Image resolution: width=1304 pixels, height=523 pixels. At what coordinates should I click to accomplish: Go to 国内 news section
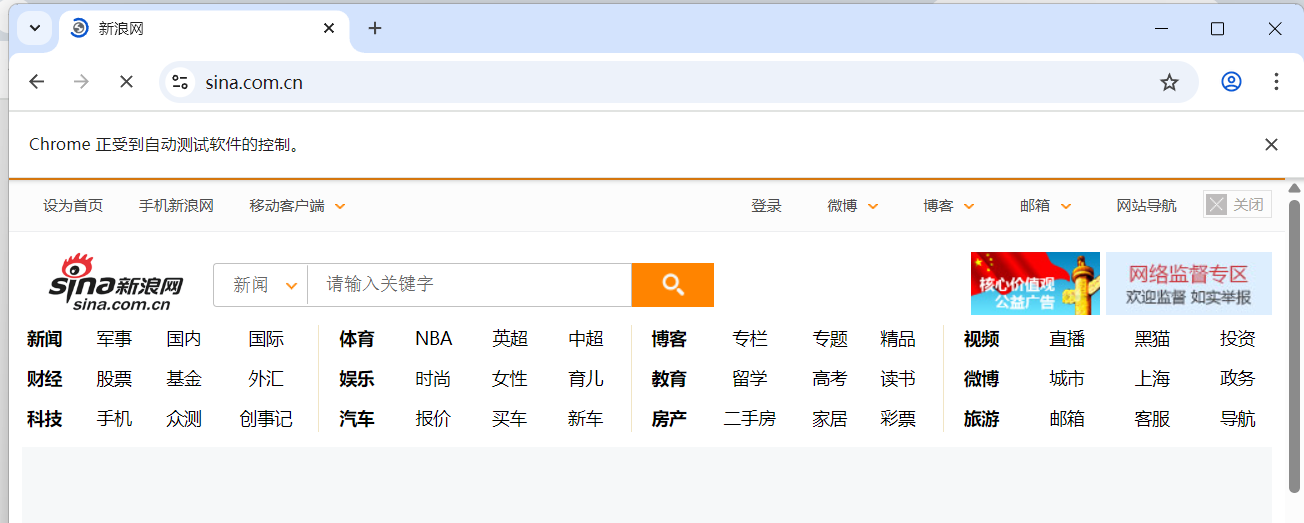coord(184,339)
